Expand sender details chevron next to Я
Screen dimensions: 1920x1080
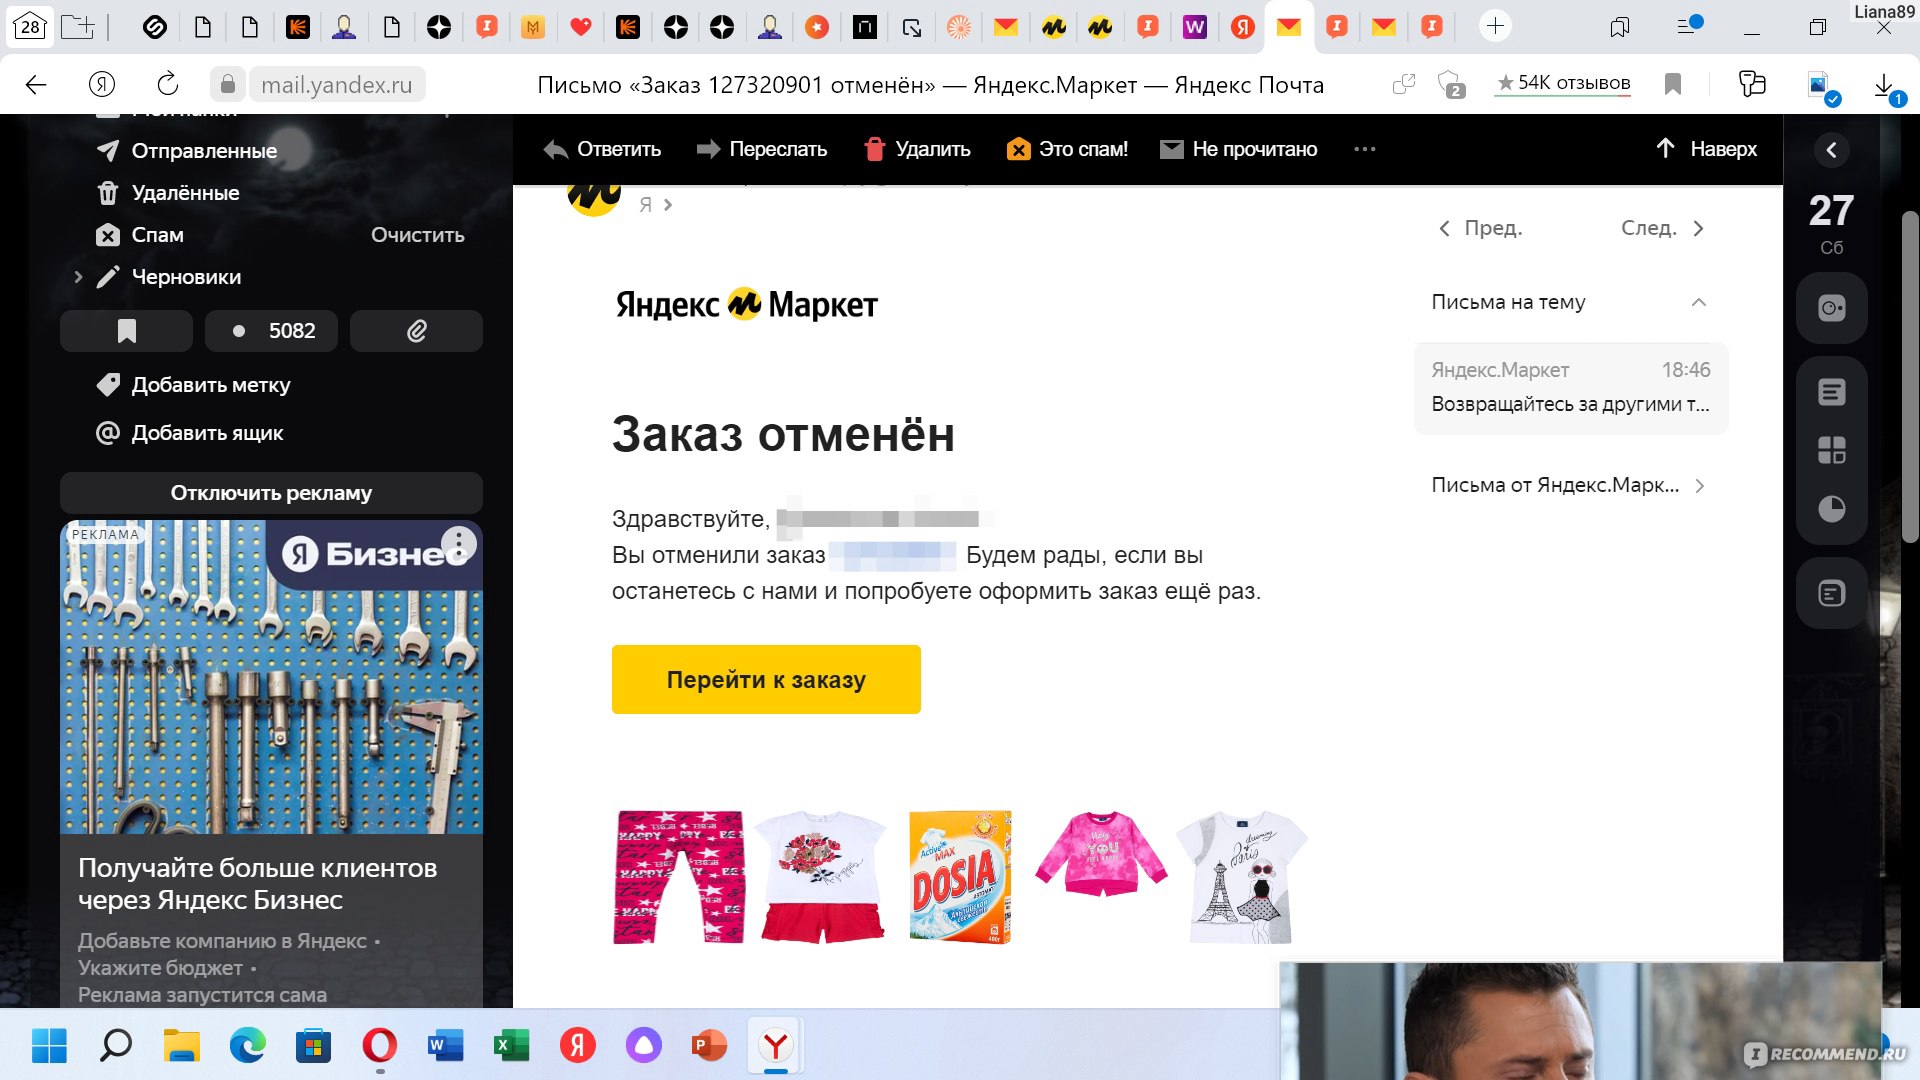(x=668, y=205)
